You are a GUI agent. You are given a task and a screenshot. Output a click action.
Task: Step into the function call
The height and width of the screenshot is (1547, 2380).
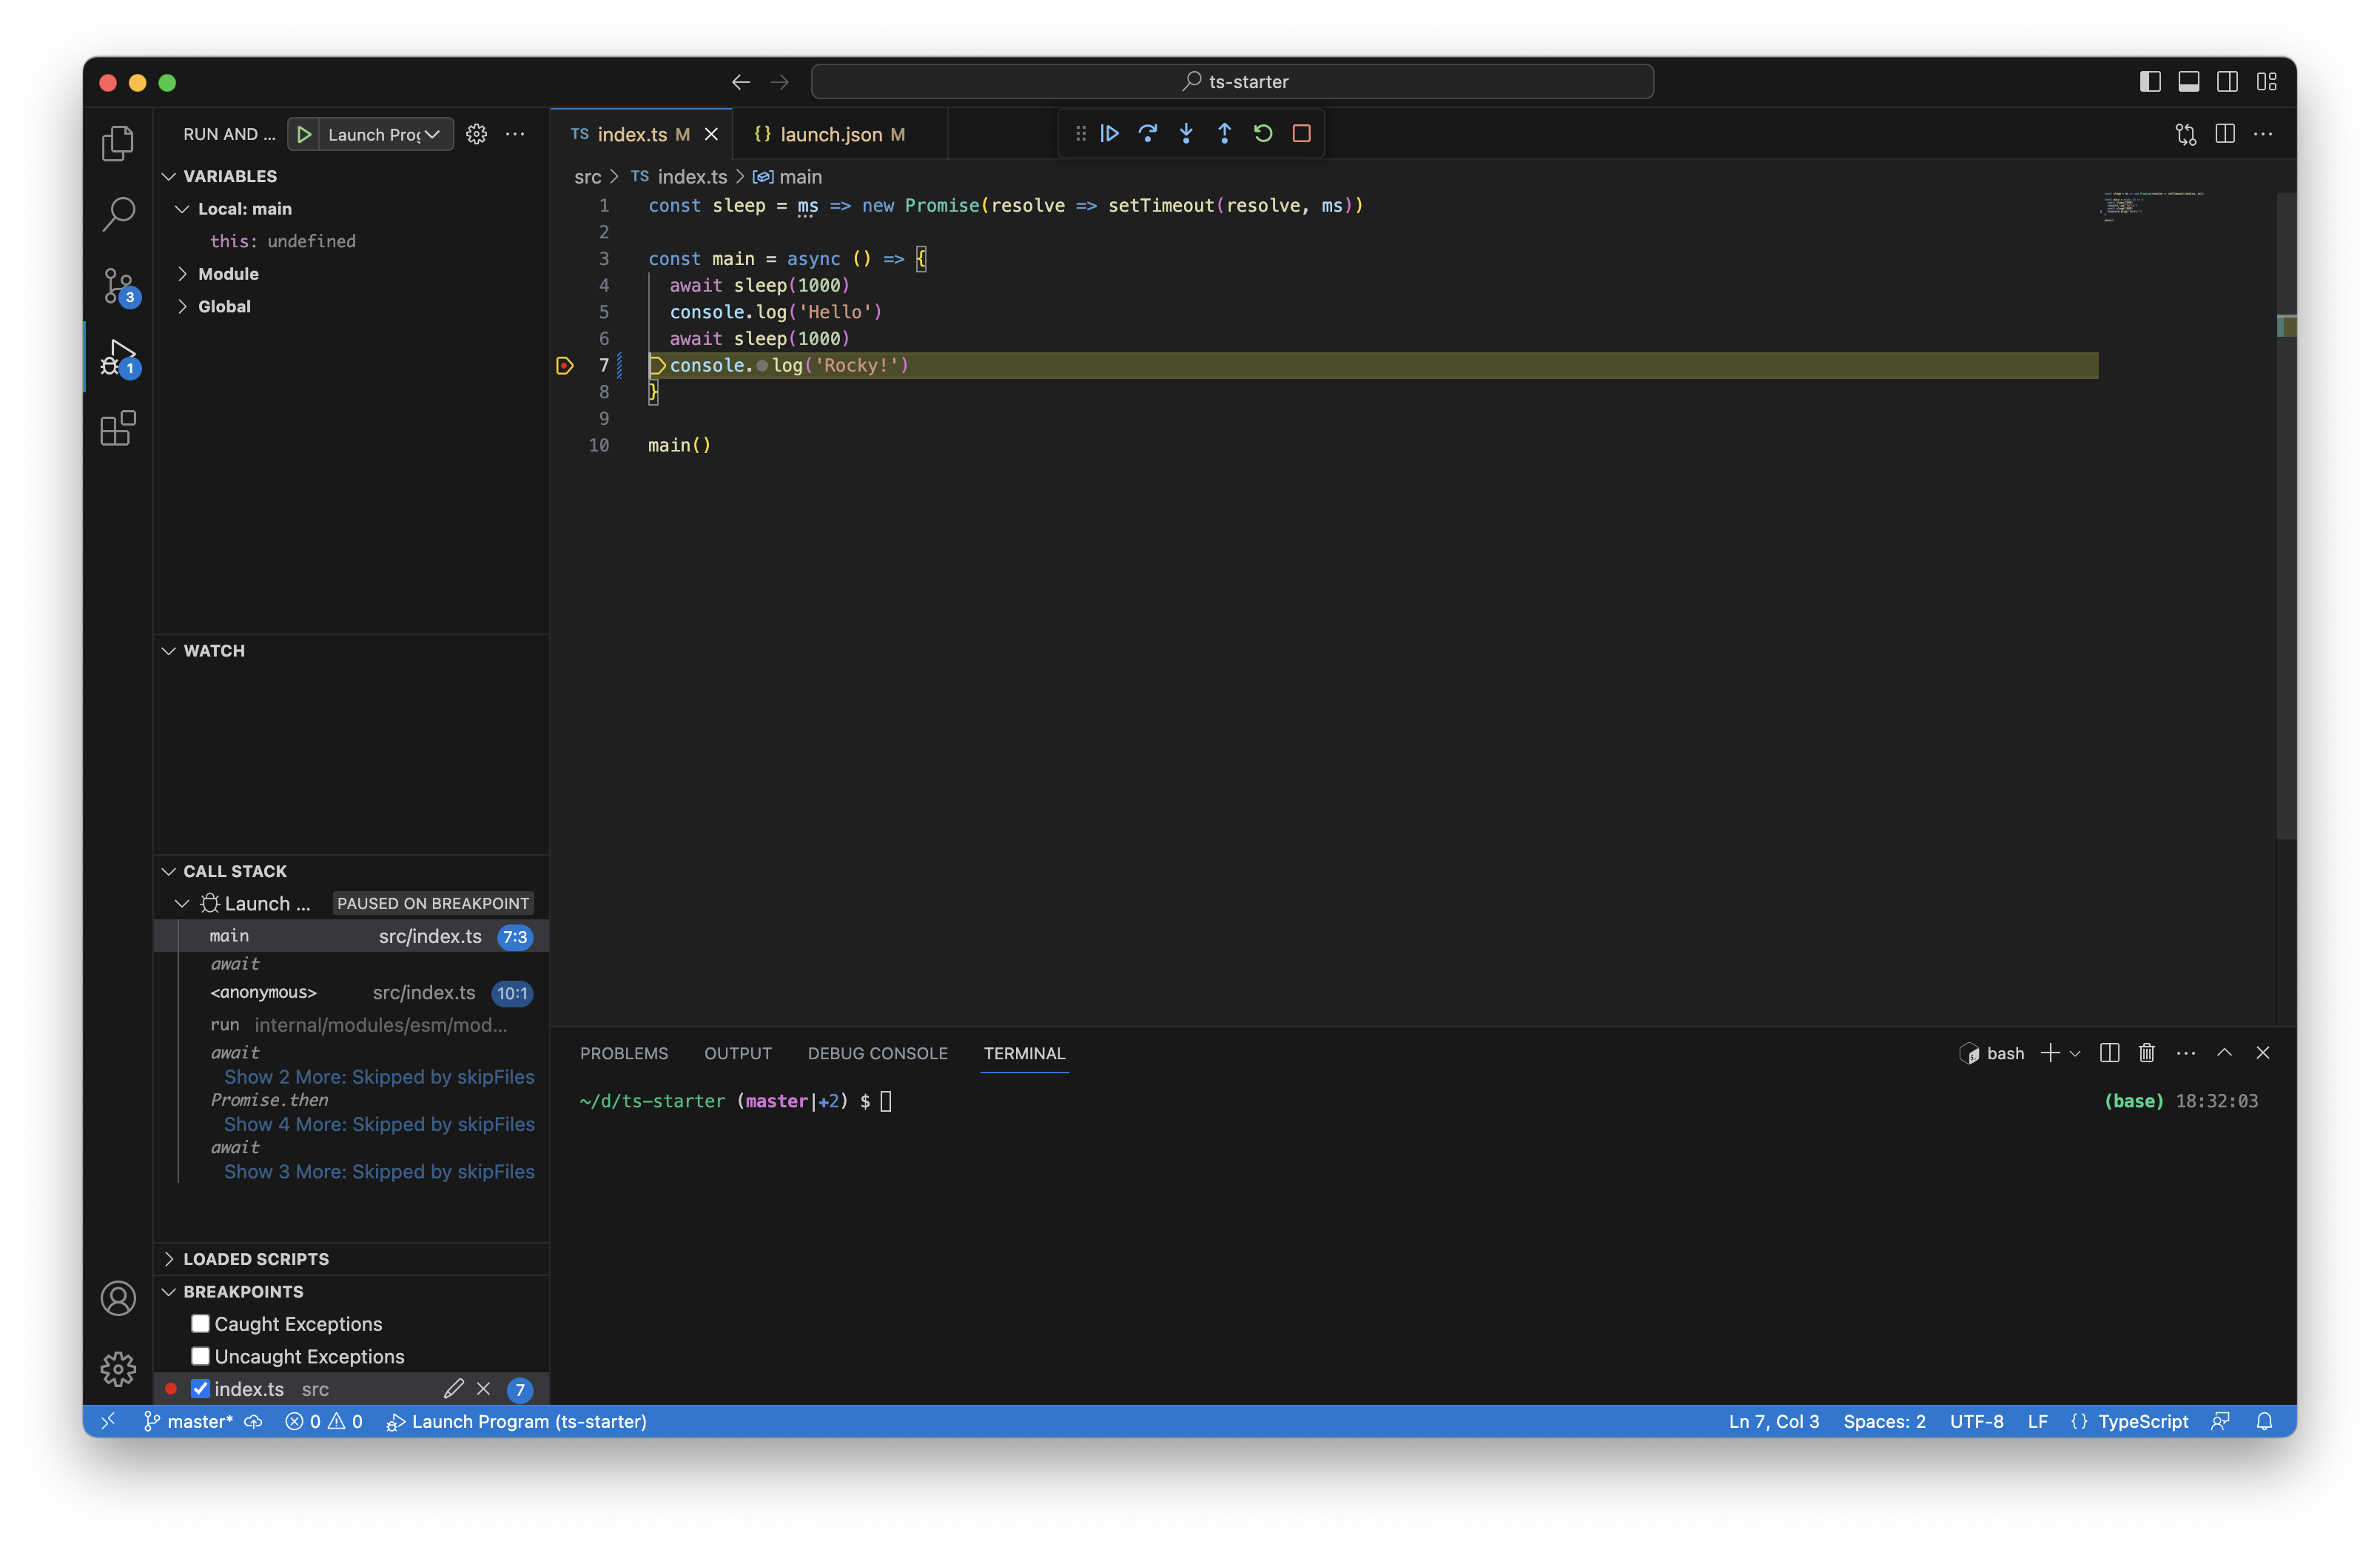[1185, 133]
